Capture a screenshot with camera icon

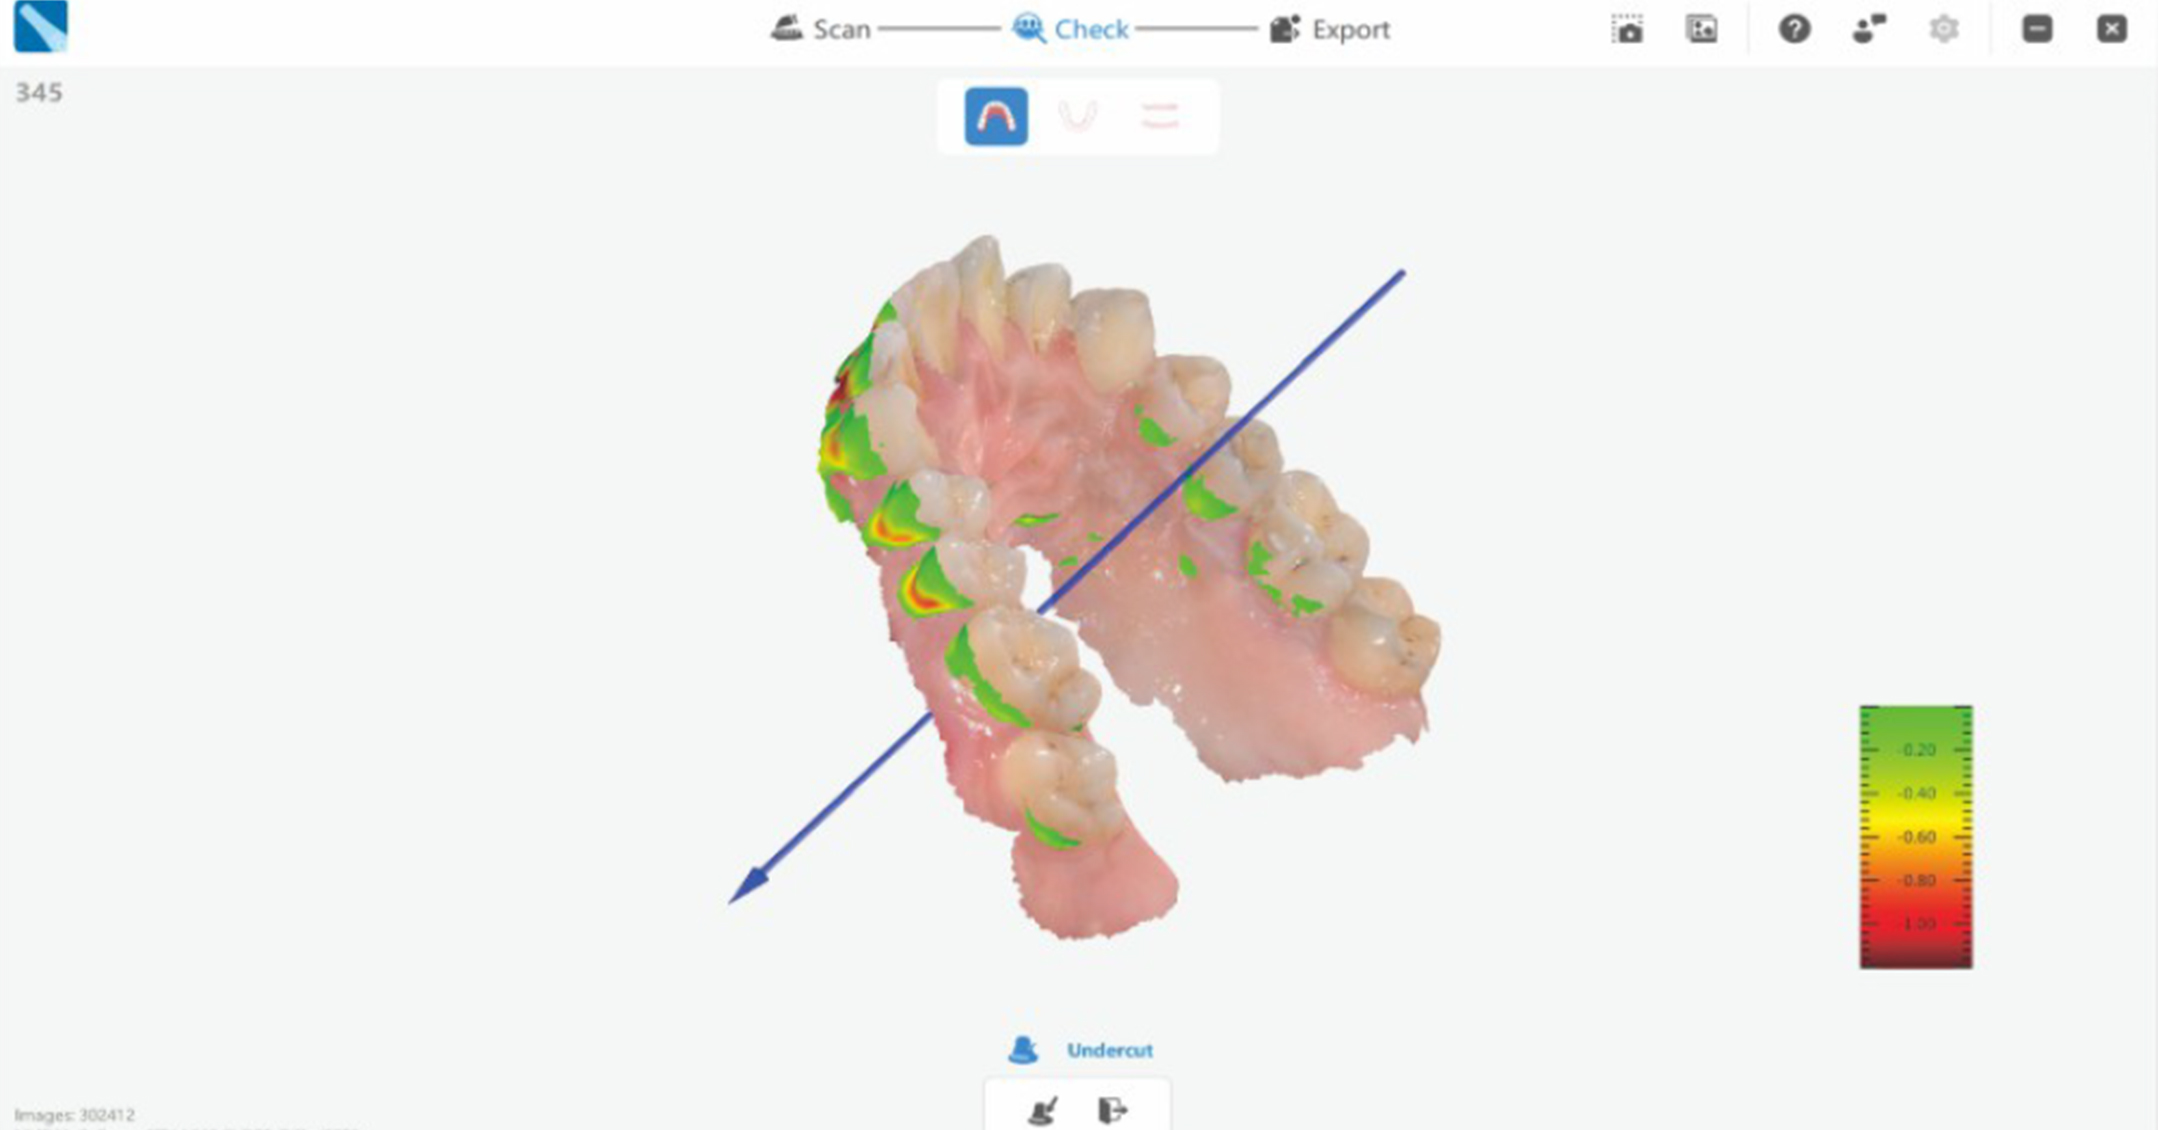1627,29
